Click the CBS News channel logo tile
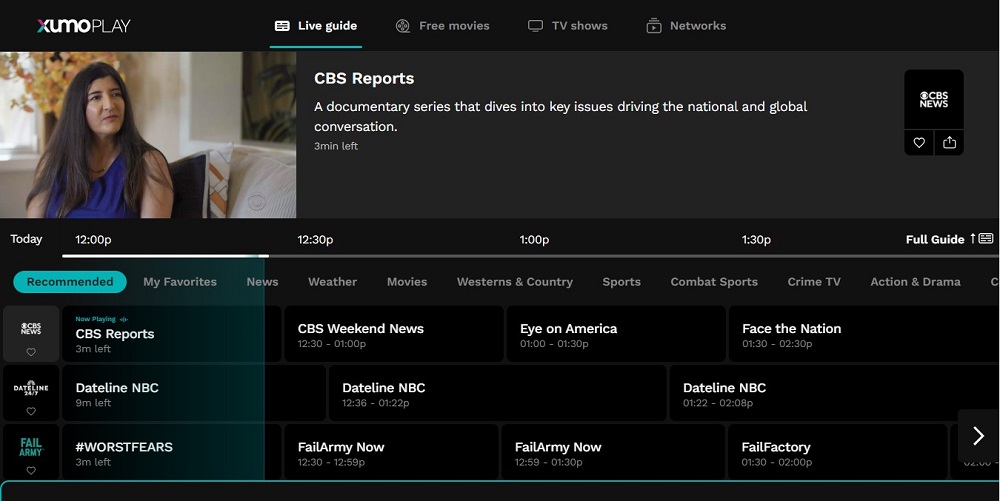1000x501 pixels. [934, 99]
